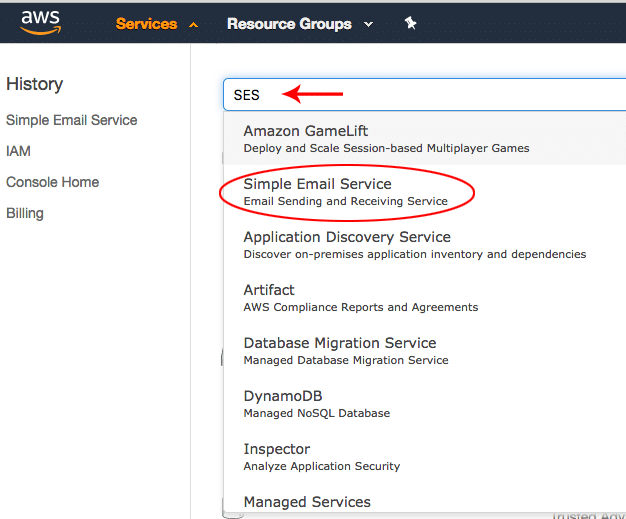Screen dimensions: 626x519
Task: Click the chevron next to Resource Groups
Action: (368, 24)
